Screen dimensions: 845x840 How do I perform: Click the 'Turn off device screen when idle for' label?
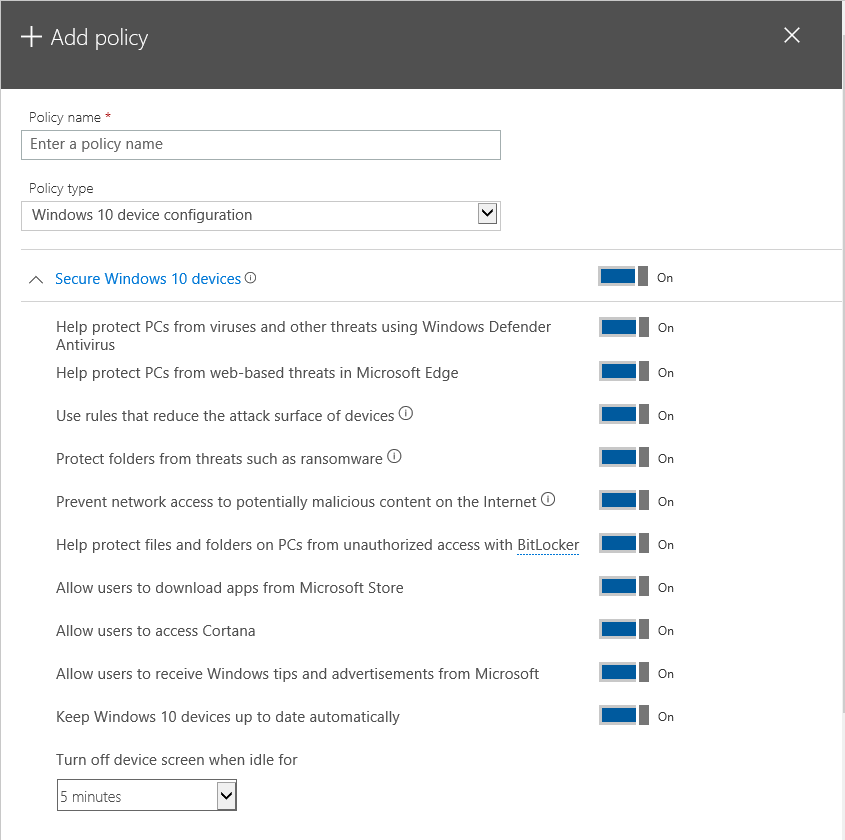tap(177, 760)
